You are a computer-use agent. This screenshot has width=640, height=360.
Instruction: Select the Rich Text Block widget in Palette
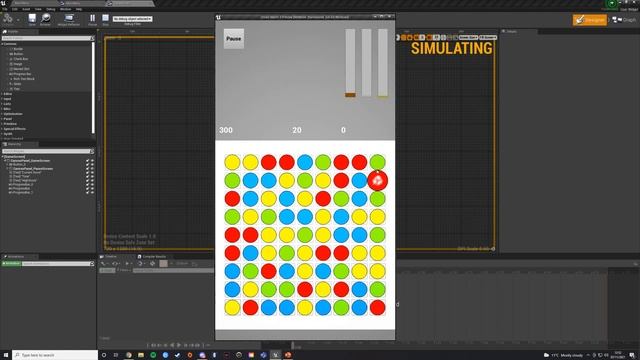(23, 79)
